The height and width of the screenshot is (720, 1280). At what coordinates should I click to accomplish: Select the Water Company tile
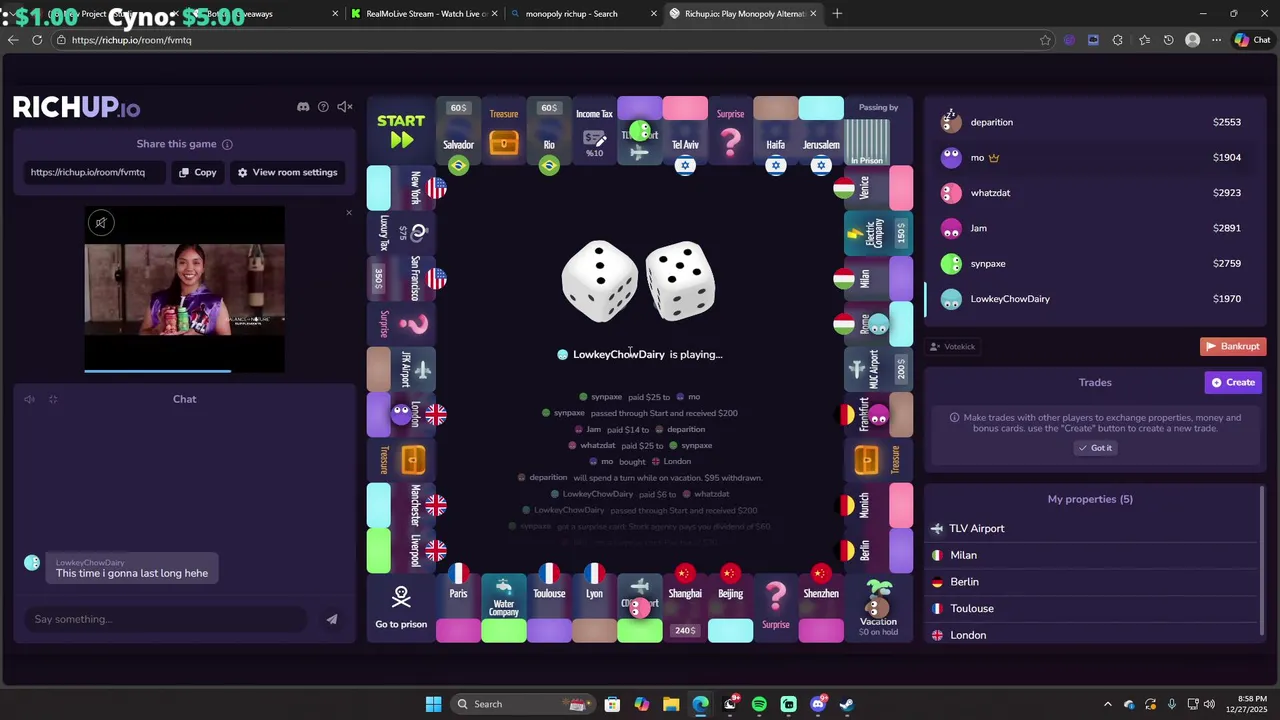click(504, 608)
